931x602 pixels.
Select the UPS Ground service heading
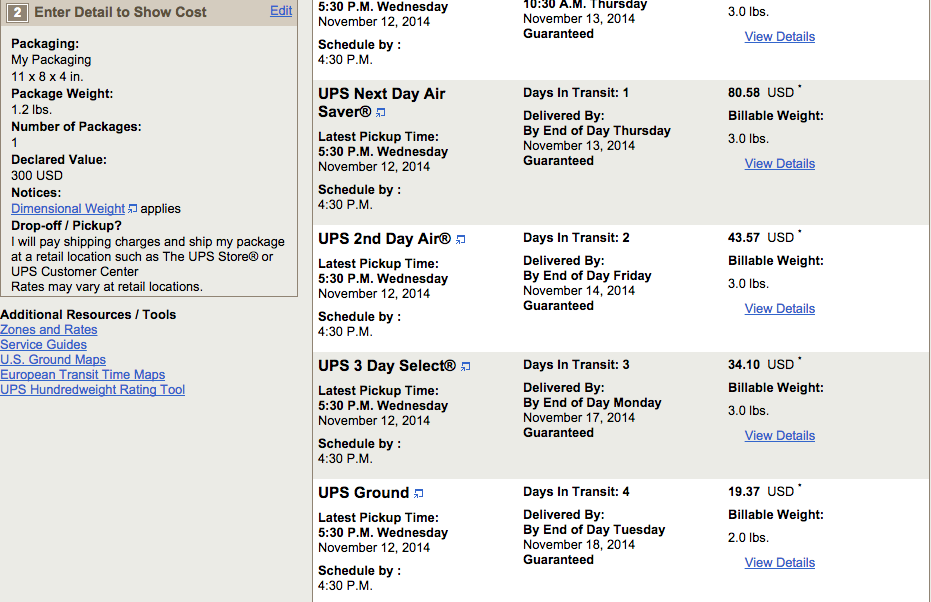click(x=363, y=493)
